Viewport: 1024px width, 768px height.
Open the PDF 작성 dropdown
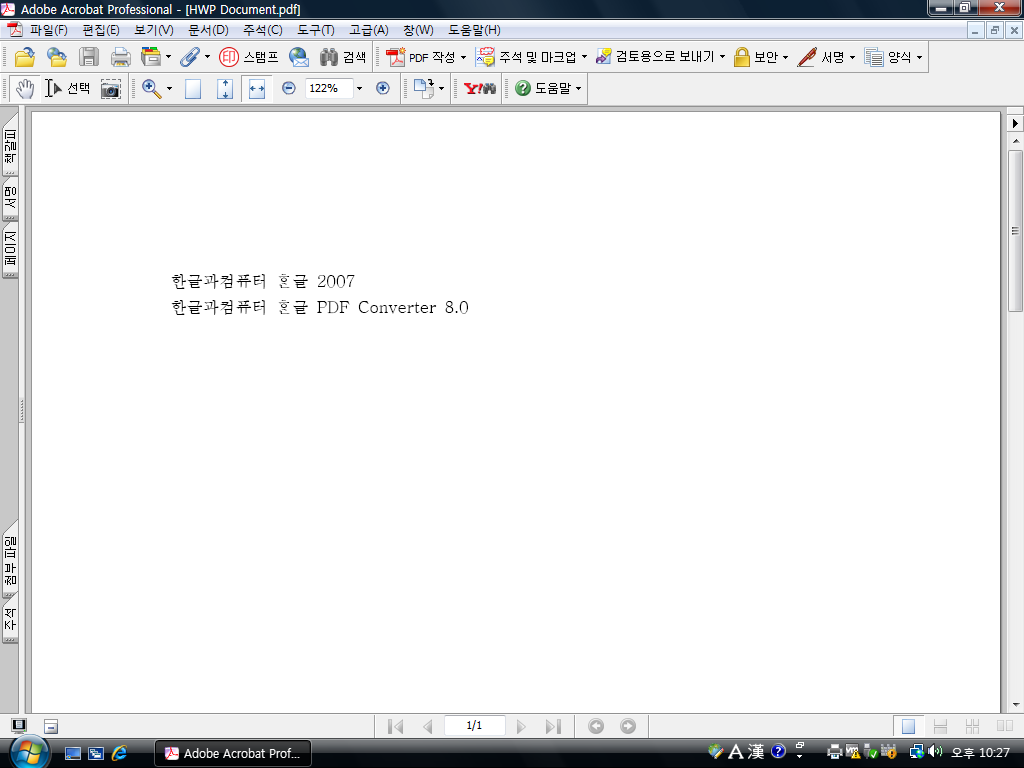426,57
